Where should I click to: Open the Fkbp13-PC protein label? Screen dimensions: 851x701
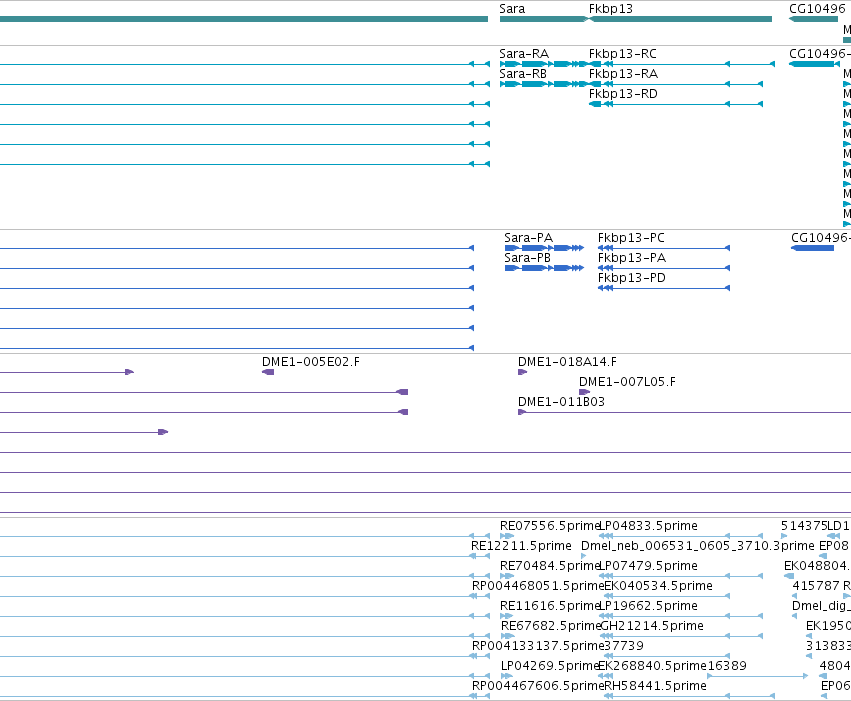pos(631,238)
